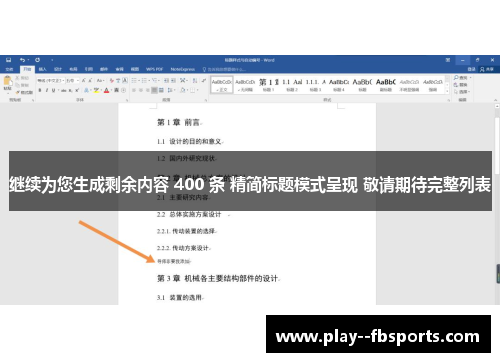Image resolution: width=500 pixels, height=362 pixels.
Task: Apply character shading icon
Action: 117,90
